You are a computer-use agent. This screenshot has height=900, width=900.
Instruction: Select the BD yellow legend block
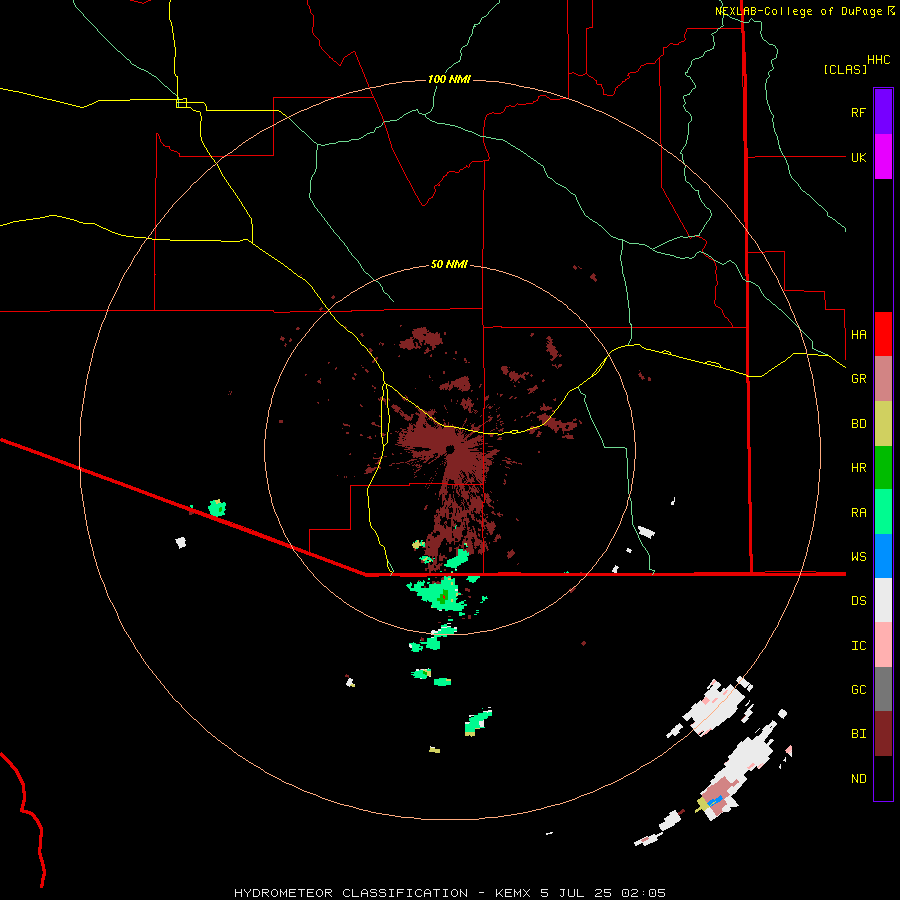click(883, 424)
